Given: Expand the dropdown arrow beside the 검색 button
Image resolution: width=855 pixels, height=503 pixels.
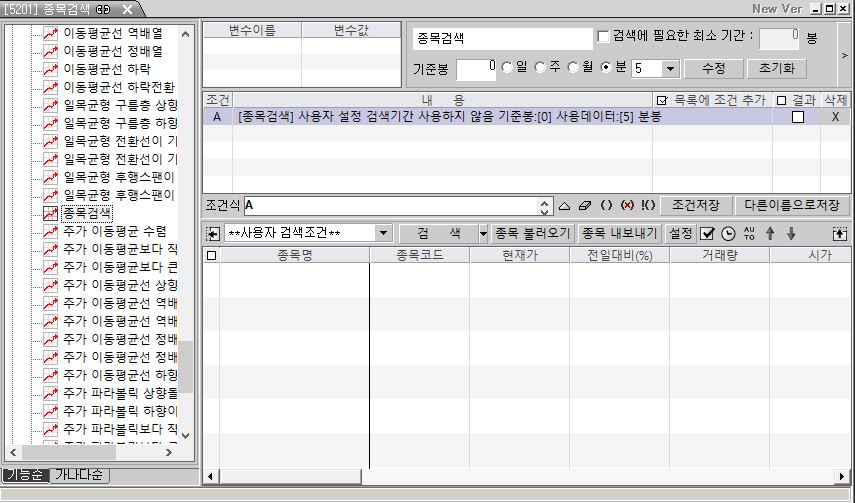Looking at the screenshot, I should (x=483, y=233).
